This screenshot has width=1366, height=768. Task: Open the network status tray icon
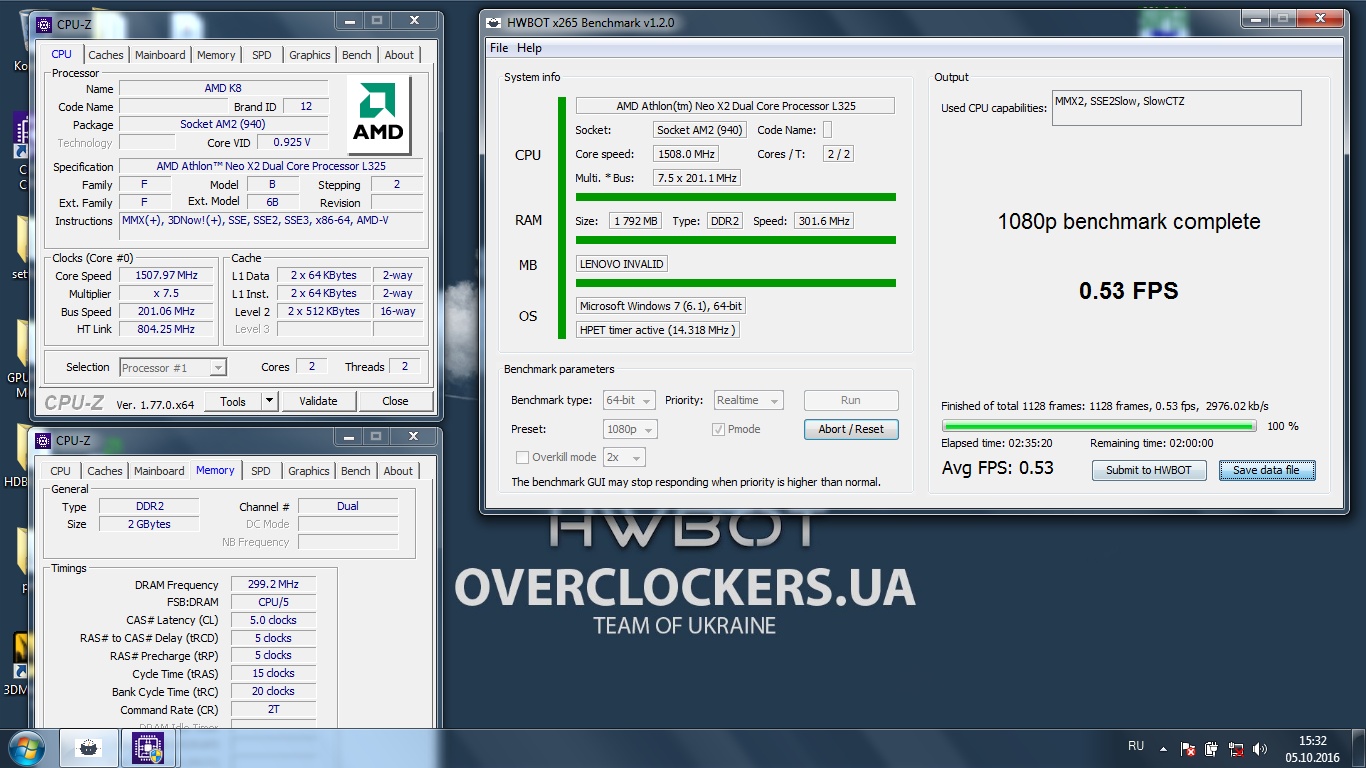point(1236,748)
